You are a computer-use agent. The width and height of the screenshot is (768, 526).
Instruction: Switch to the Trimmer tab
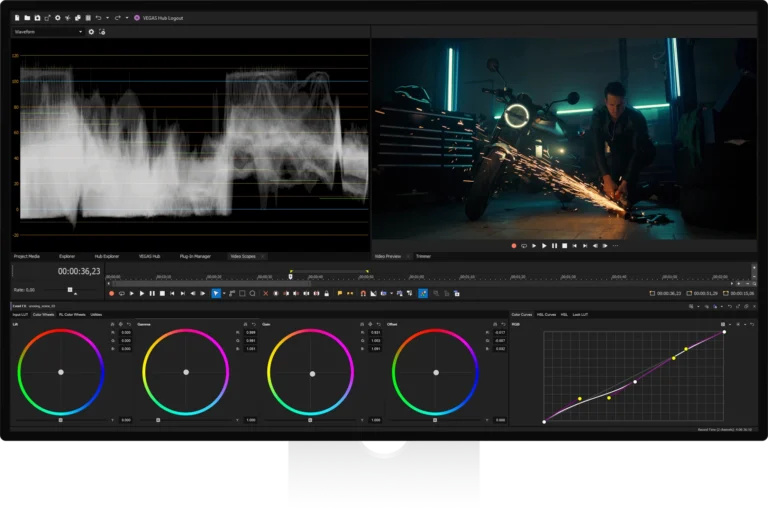423,256
